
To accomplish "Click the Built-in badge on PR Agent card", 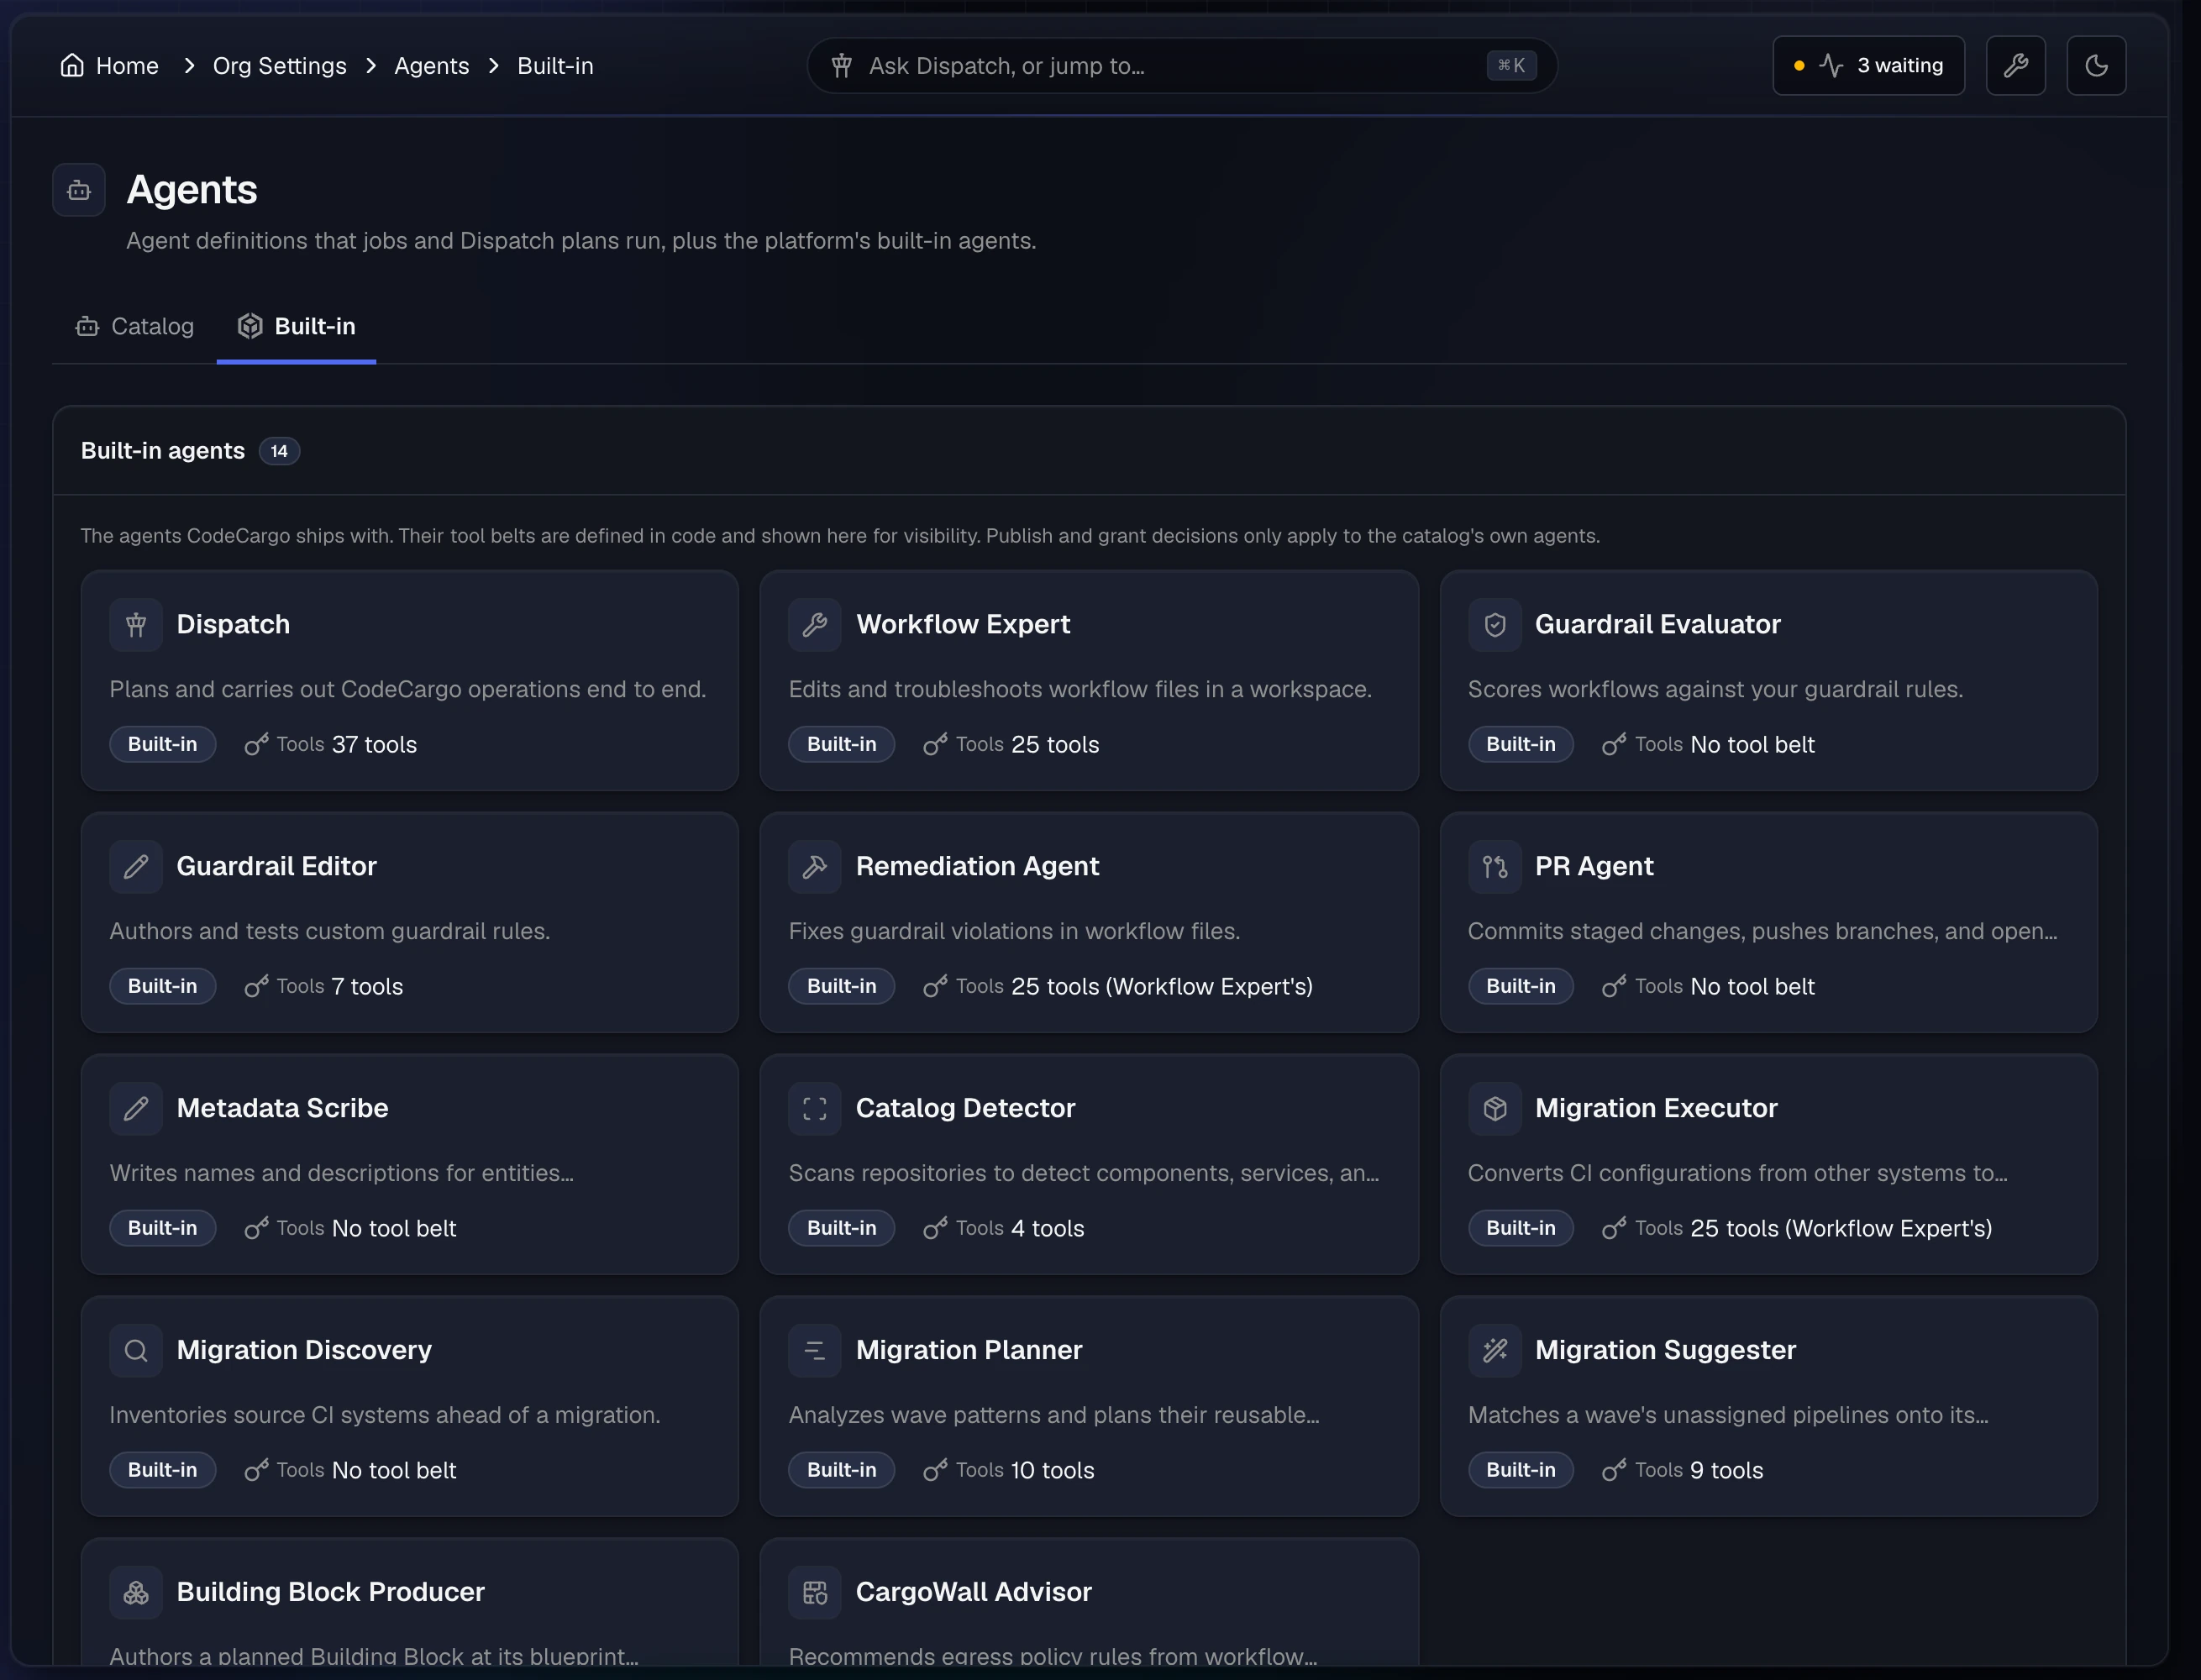I will 1520,987.
